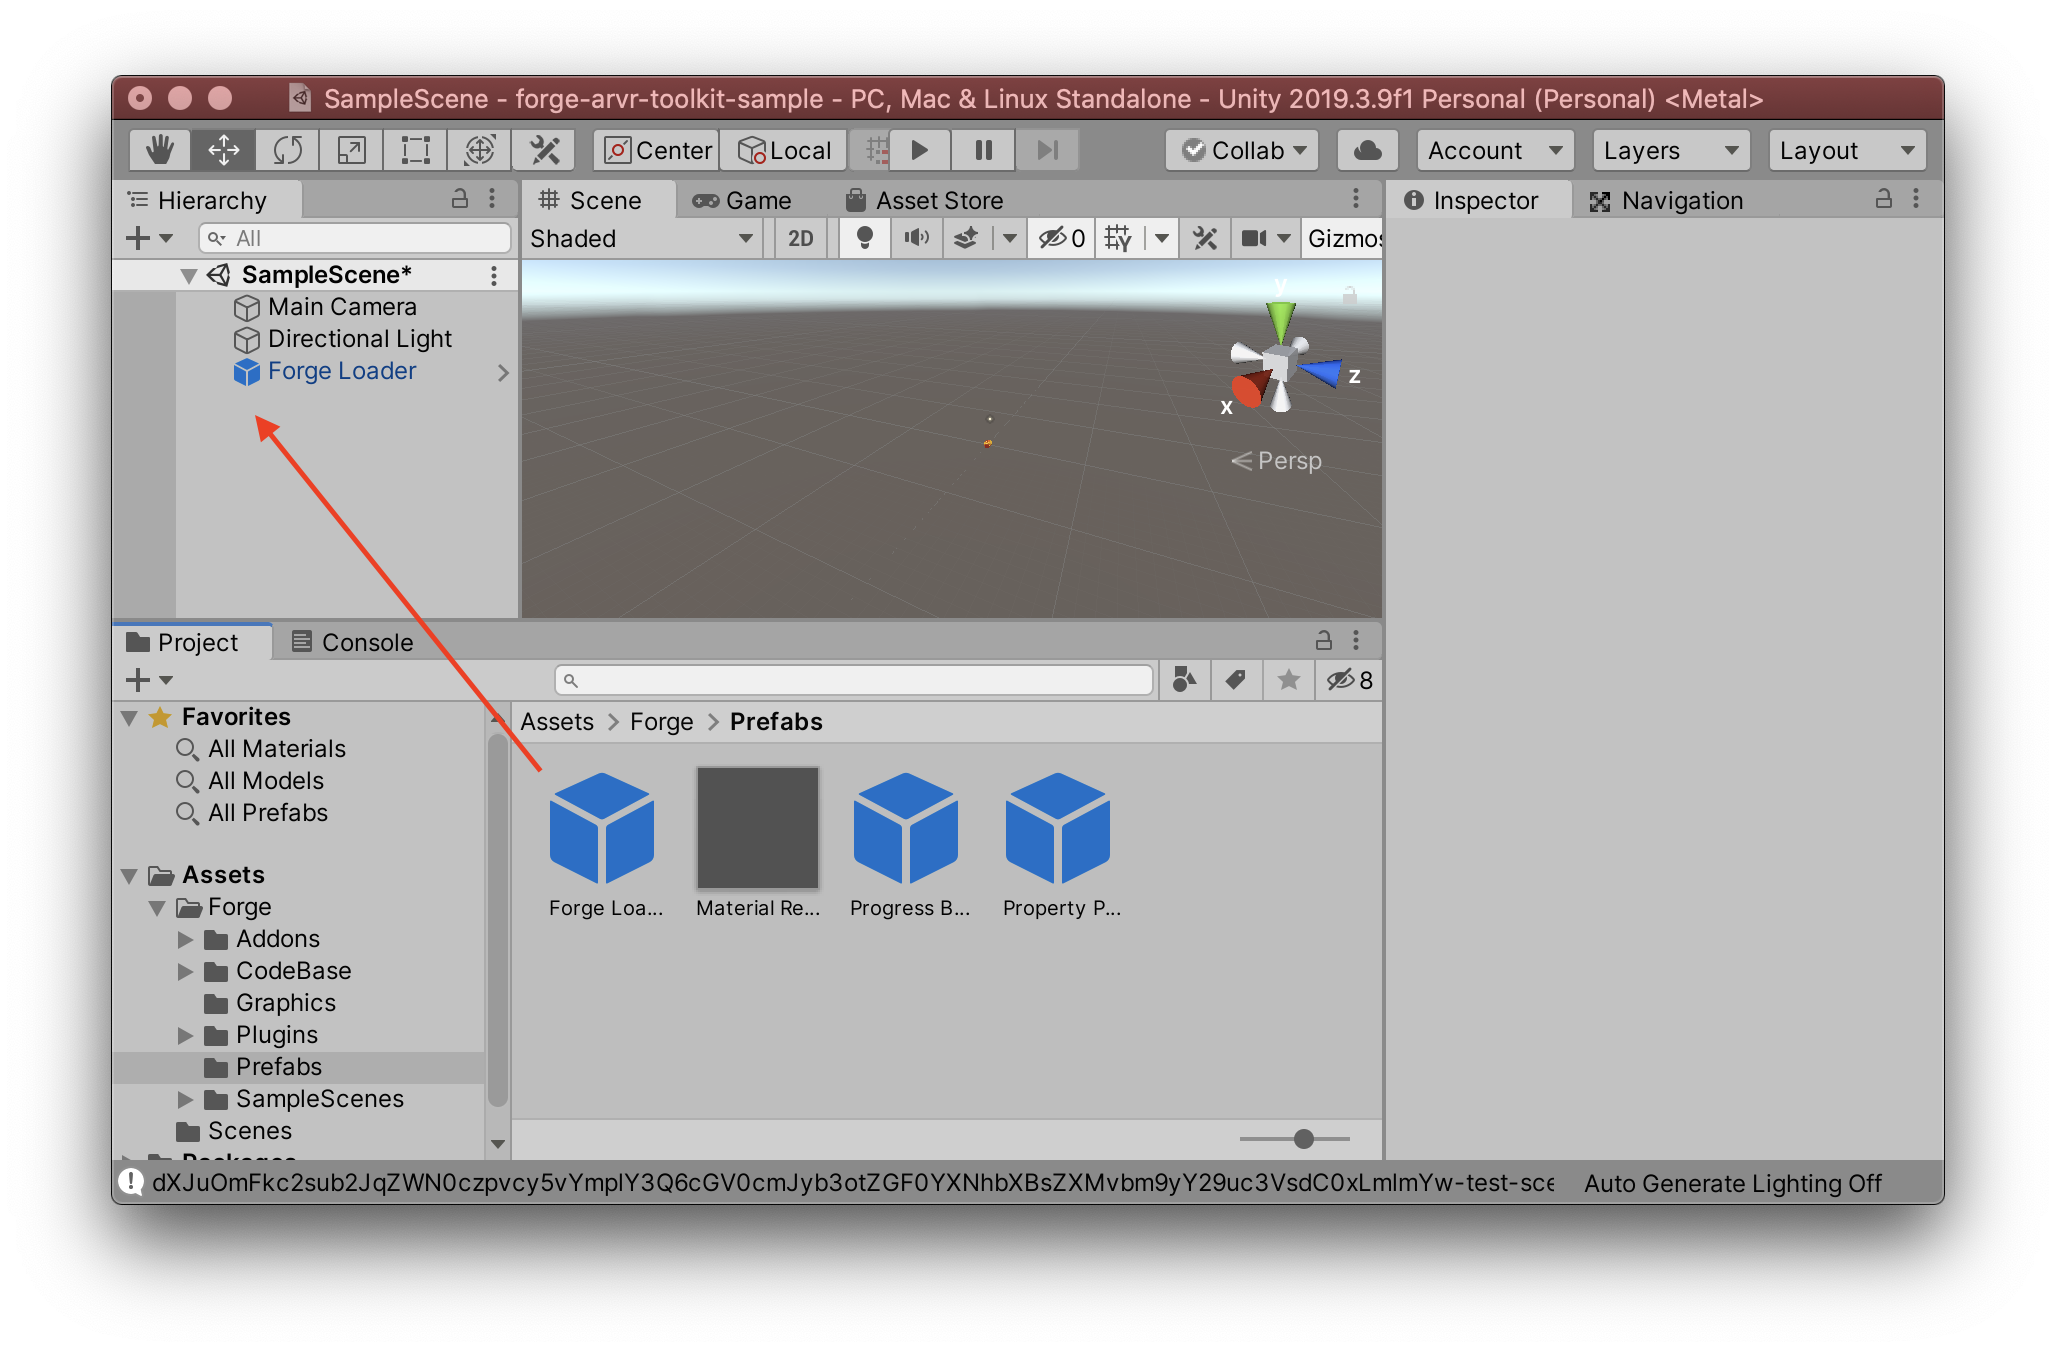
Task: Expand the Addons folder
Action: pyautogui.click(x=185, y=939)
